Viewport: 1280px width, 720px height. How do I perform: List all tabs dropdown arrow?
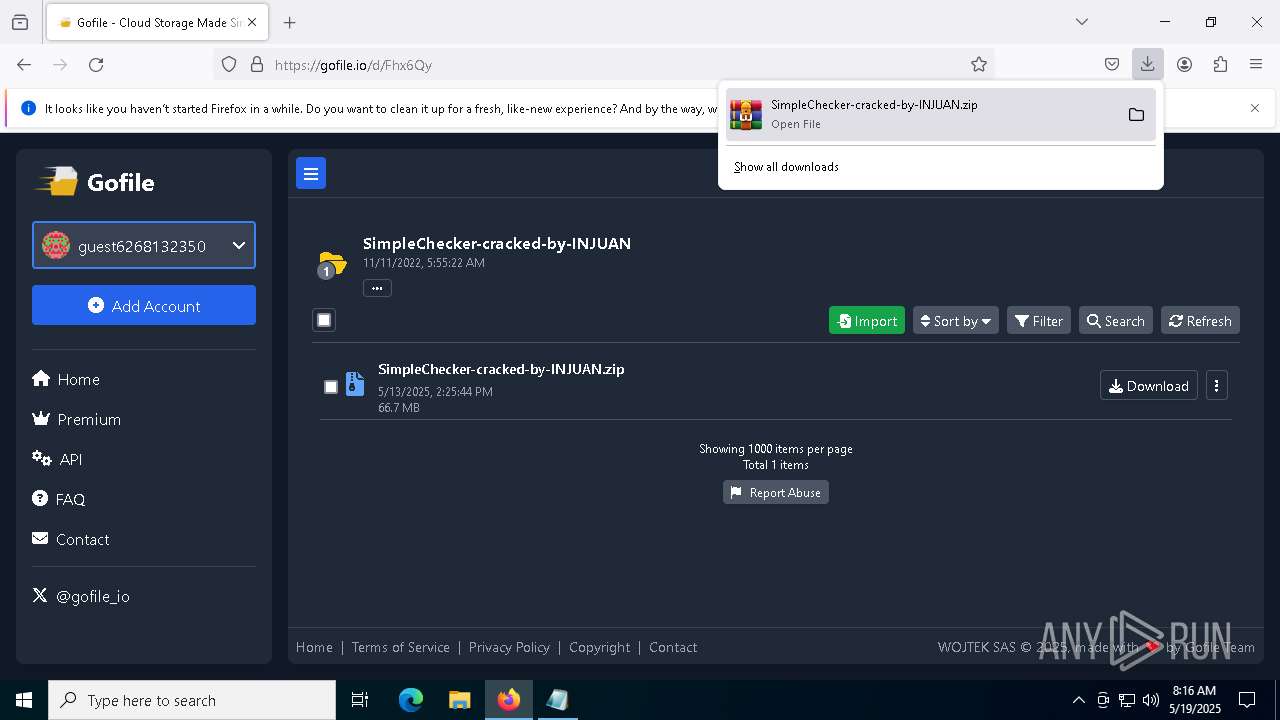click(1082, 22)
